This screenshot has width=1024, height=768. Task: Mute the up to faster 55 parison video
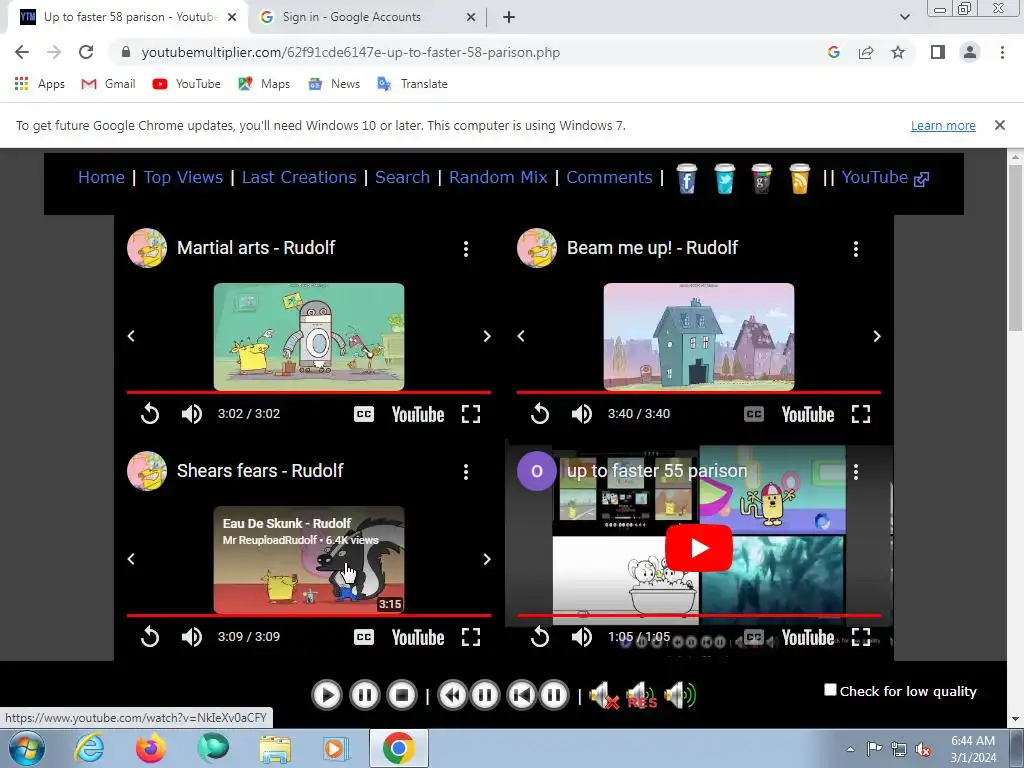(581, 637)
